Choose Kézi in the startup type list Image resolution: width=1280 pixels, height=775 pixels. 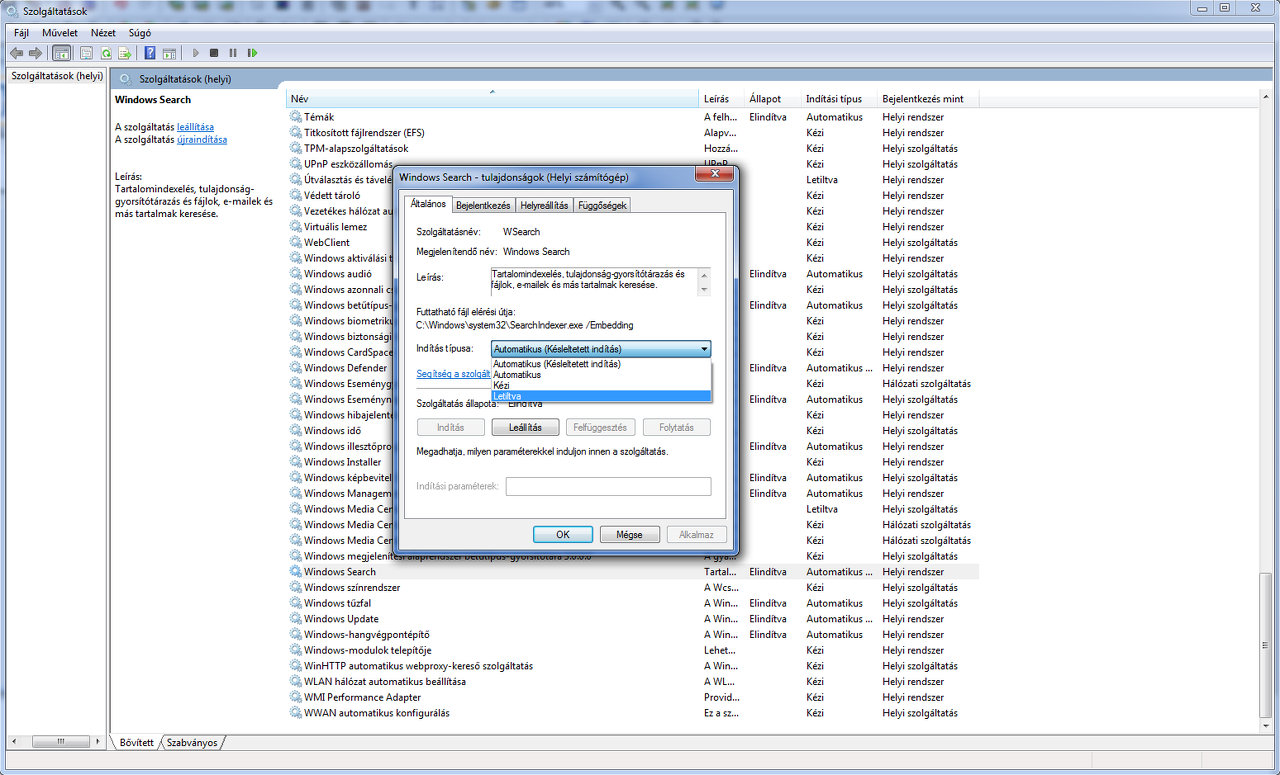tap(601, 386)
